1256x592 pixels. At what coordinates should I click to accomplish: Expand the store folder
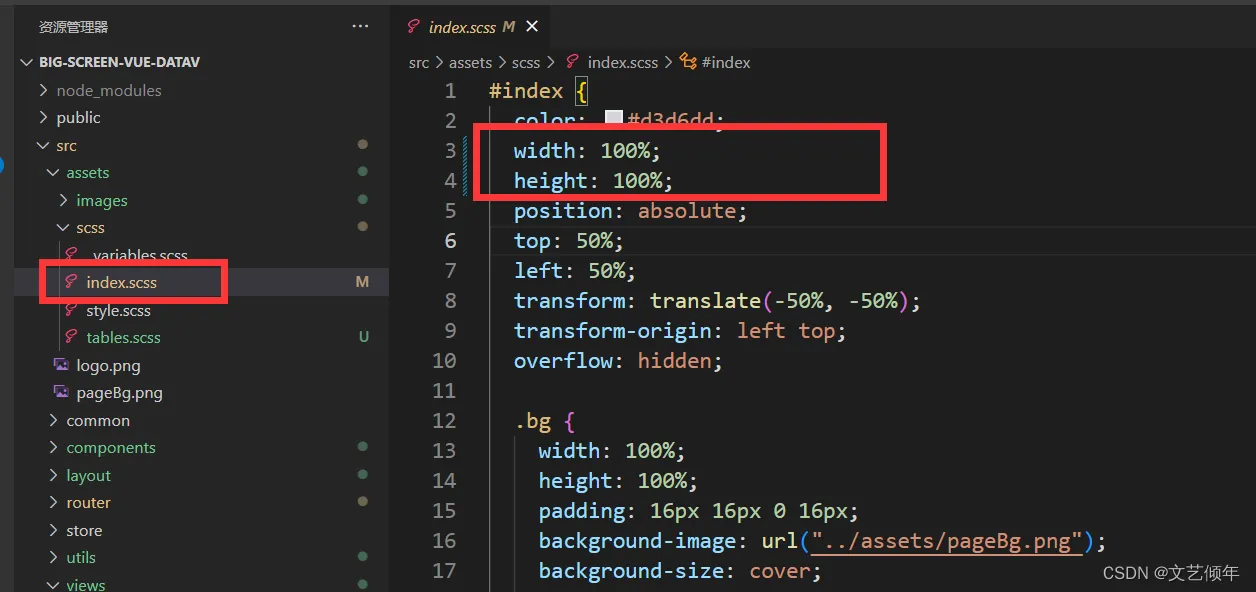84,531
